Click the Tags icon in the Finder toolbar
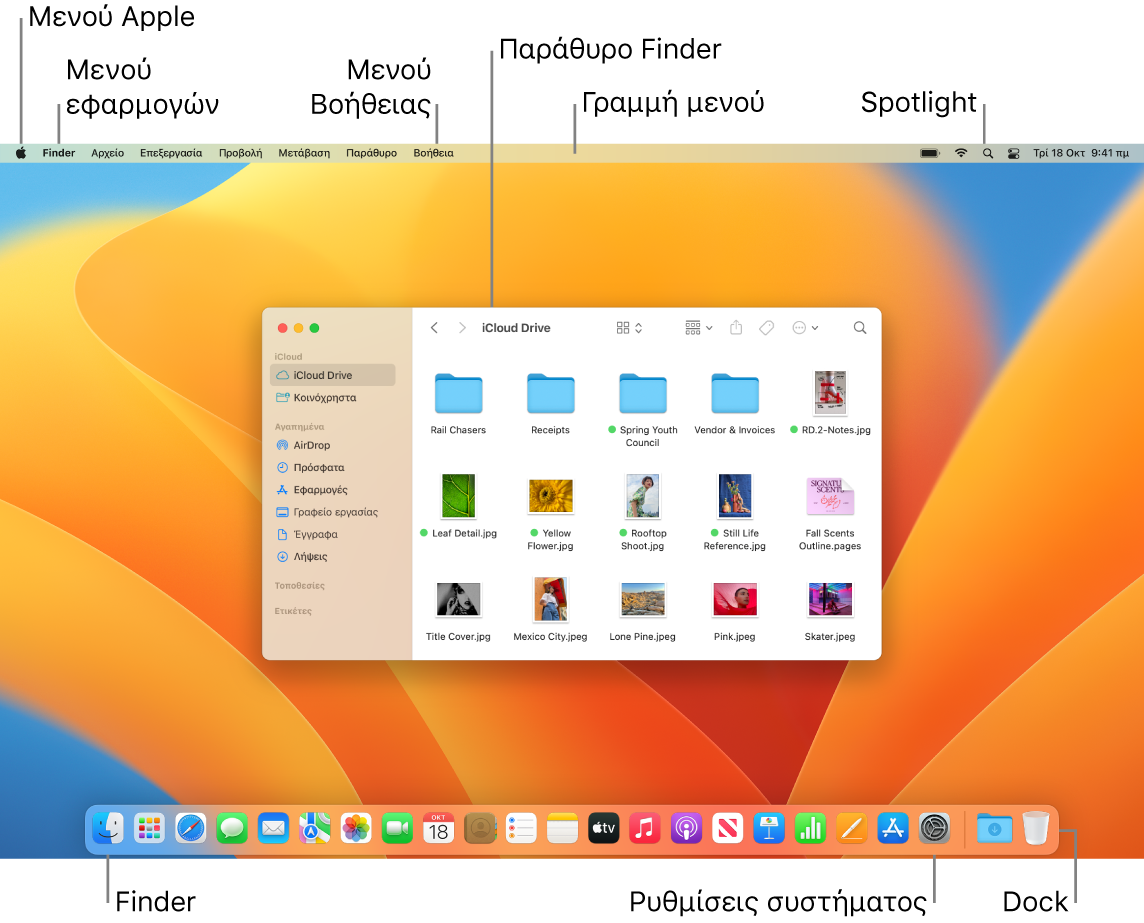This screenshot has height=923, width=1144. click(766, 327)
